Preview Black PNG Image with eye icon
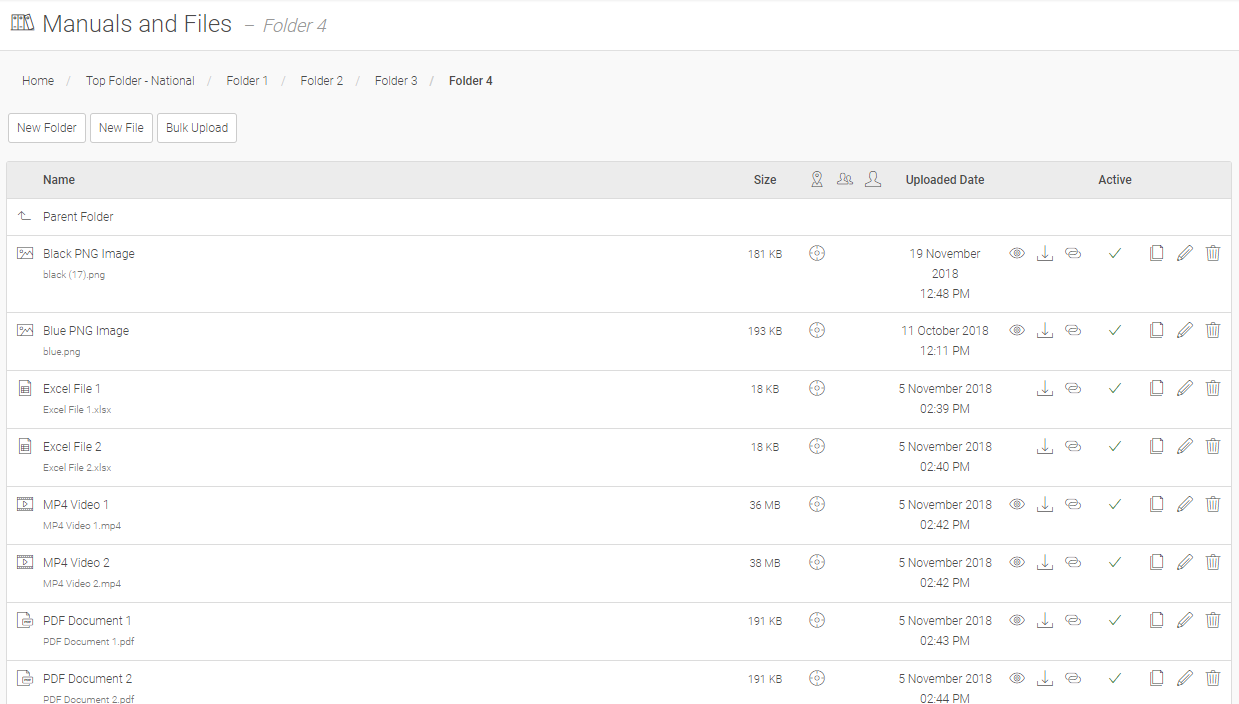1239x704 pixels. coord(1017,254)
